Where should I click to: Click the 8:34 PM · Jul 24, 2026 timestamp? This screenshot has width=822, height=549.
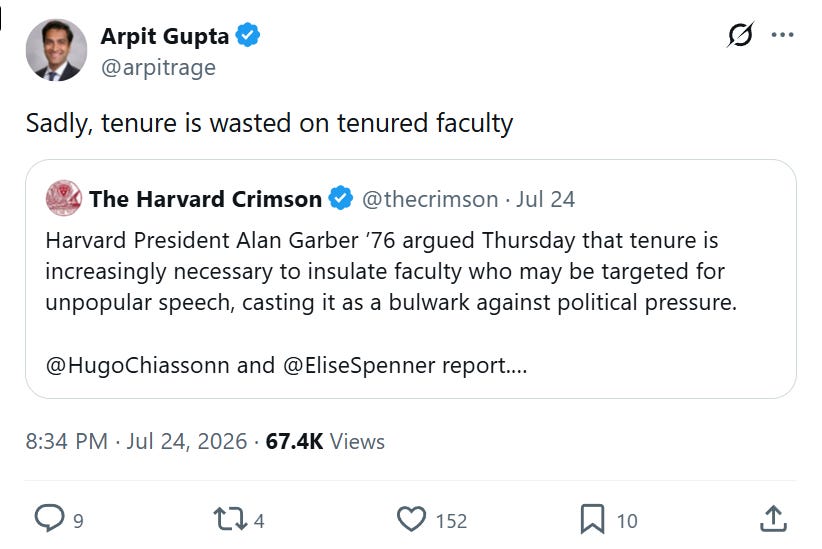click(136, 441)
